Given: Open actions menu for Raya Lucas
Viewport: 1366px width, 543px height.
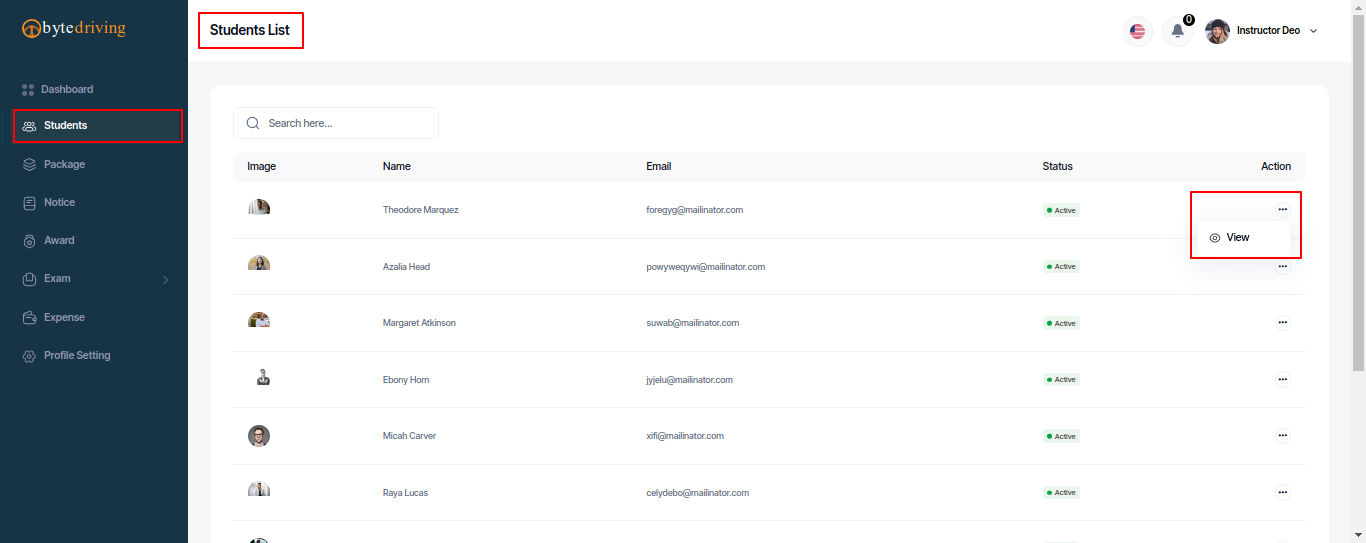Looking at the screenshot, I should tap(1282, 493).
